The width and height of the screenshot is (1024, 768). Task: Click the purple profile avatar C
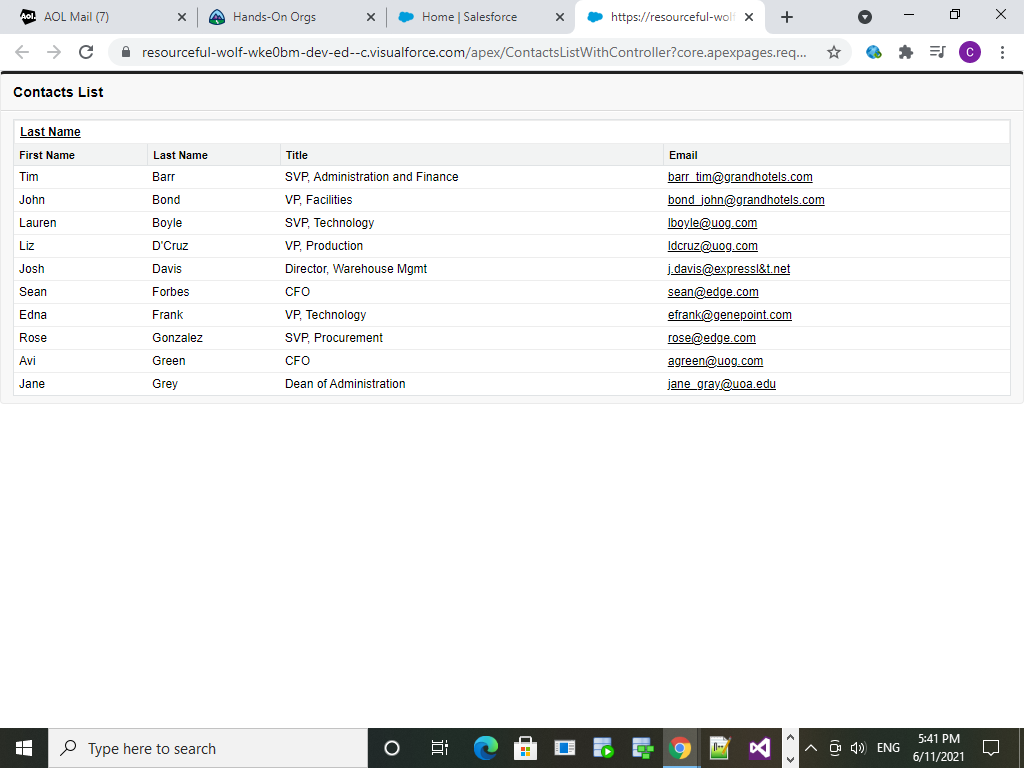970,52
